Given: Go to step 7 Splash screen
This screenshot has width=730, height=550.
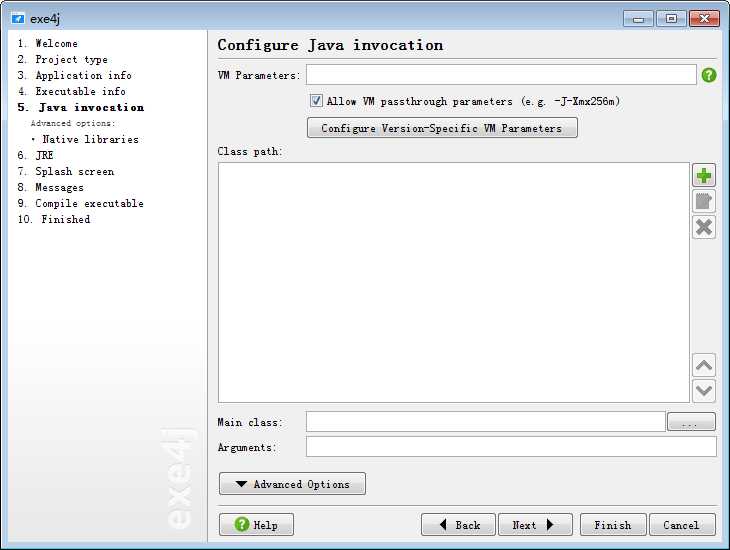Looking at the screenshot, I should [66, 171].
